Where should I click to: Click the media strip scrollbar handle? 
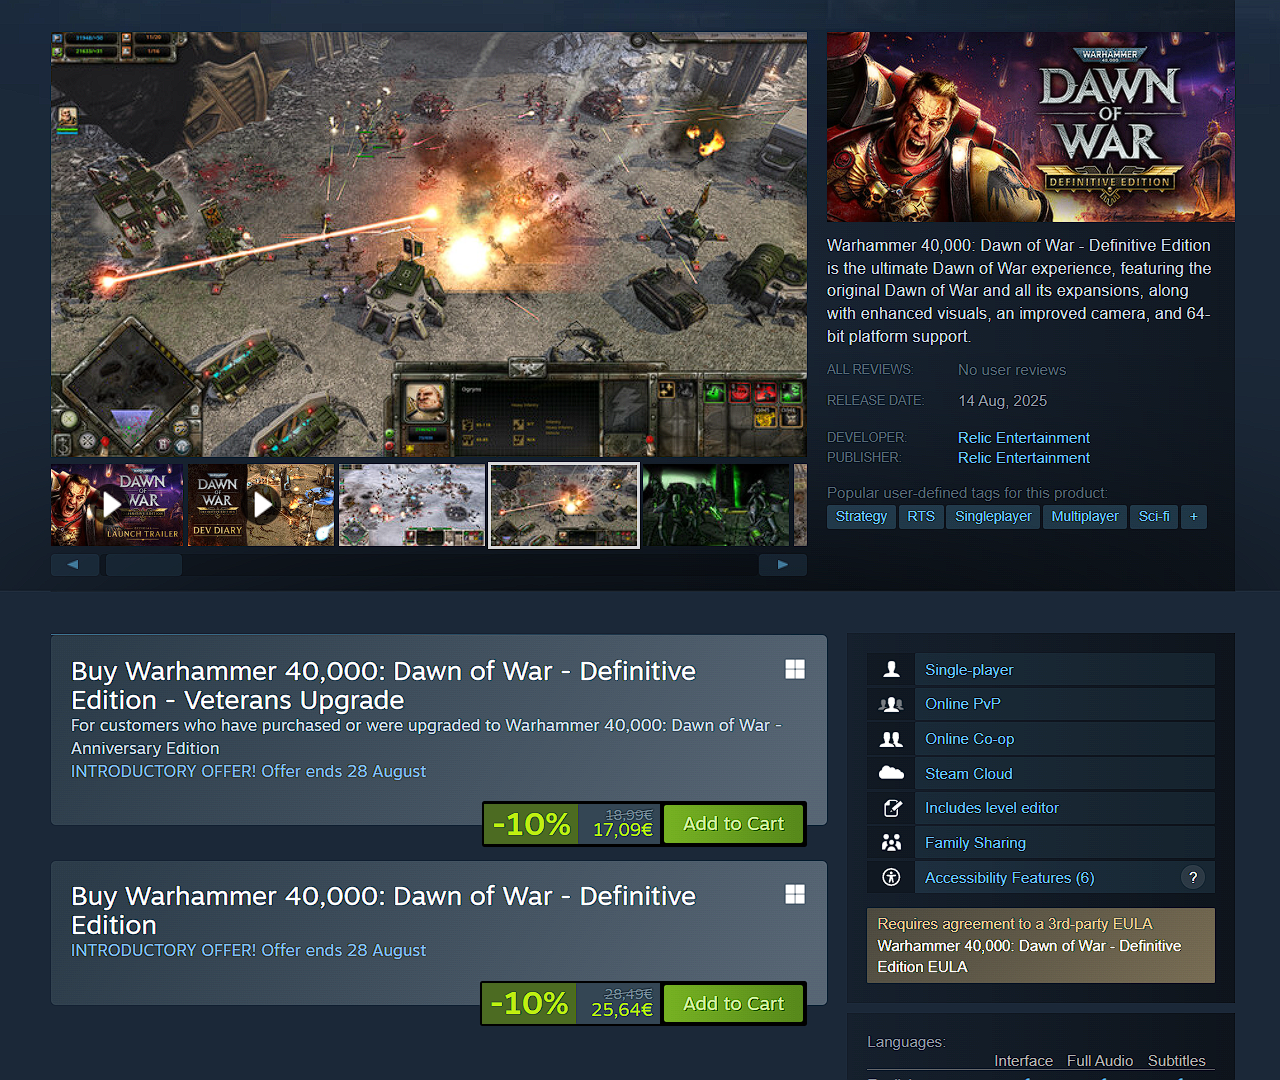(144, 565)
